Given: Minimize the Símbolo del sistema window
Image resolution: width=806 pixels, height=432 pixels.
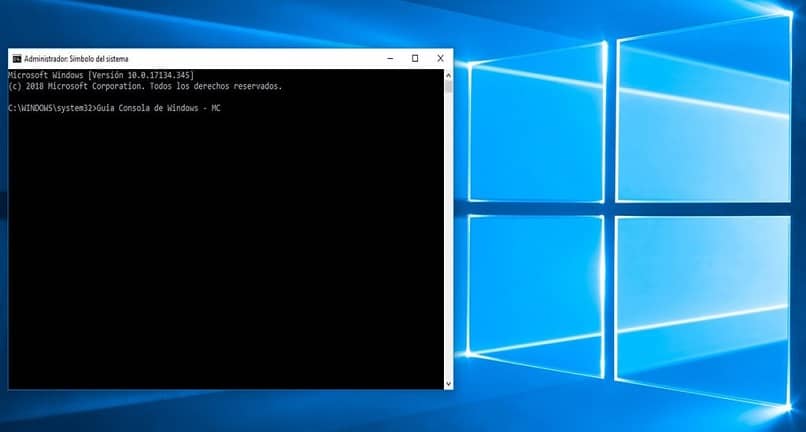Looking at the screenshot, I should click(390, 59).
